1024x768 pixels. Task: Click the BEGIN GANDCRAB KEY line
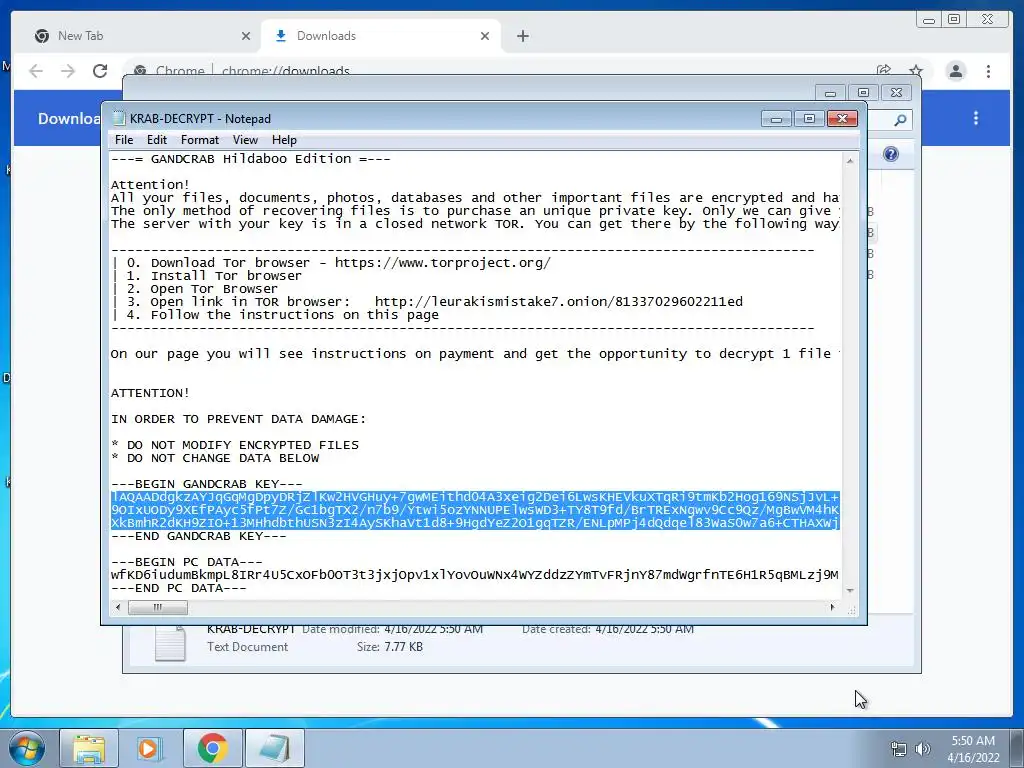coord(206,484)
